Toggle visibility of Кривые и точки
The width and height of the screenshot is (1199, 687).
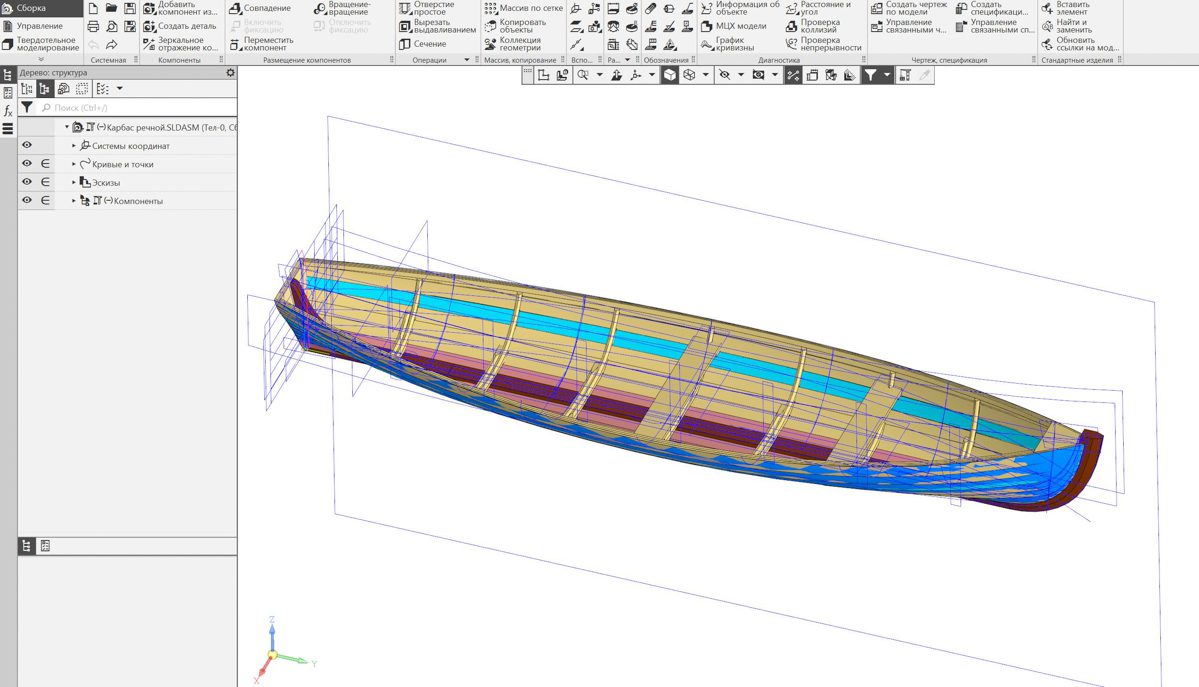pos(27,164)
